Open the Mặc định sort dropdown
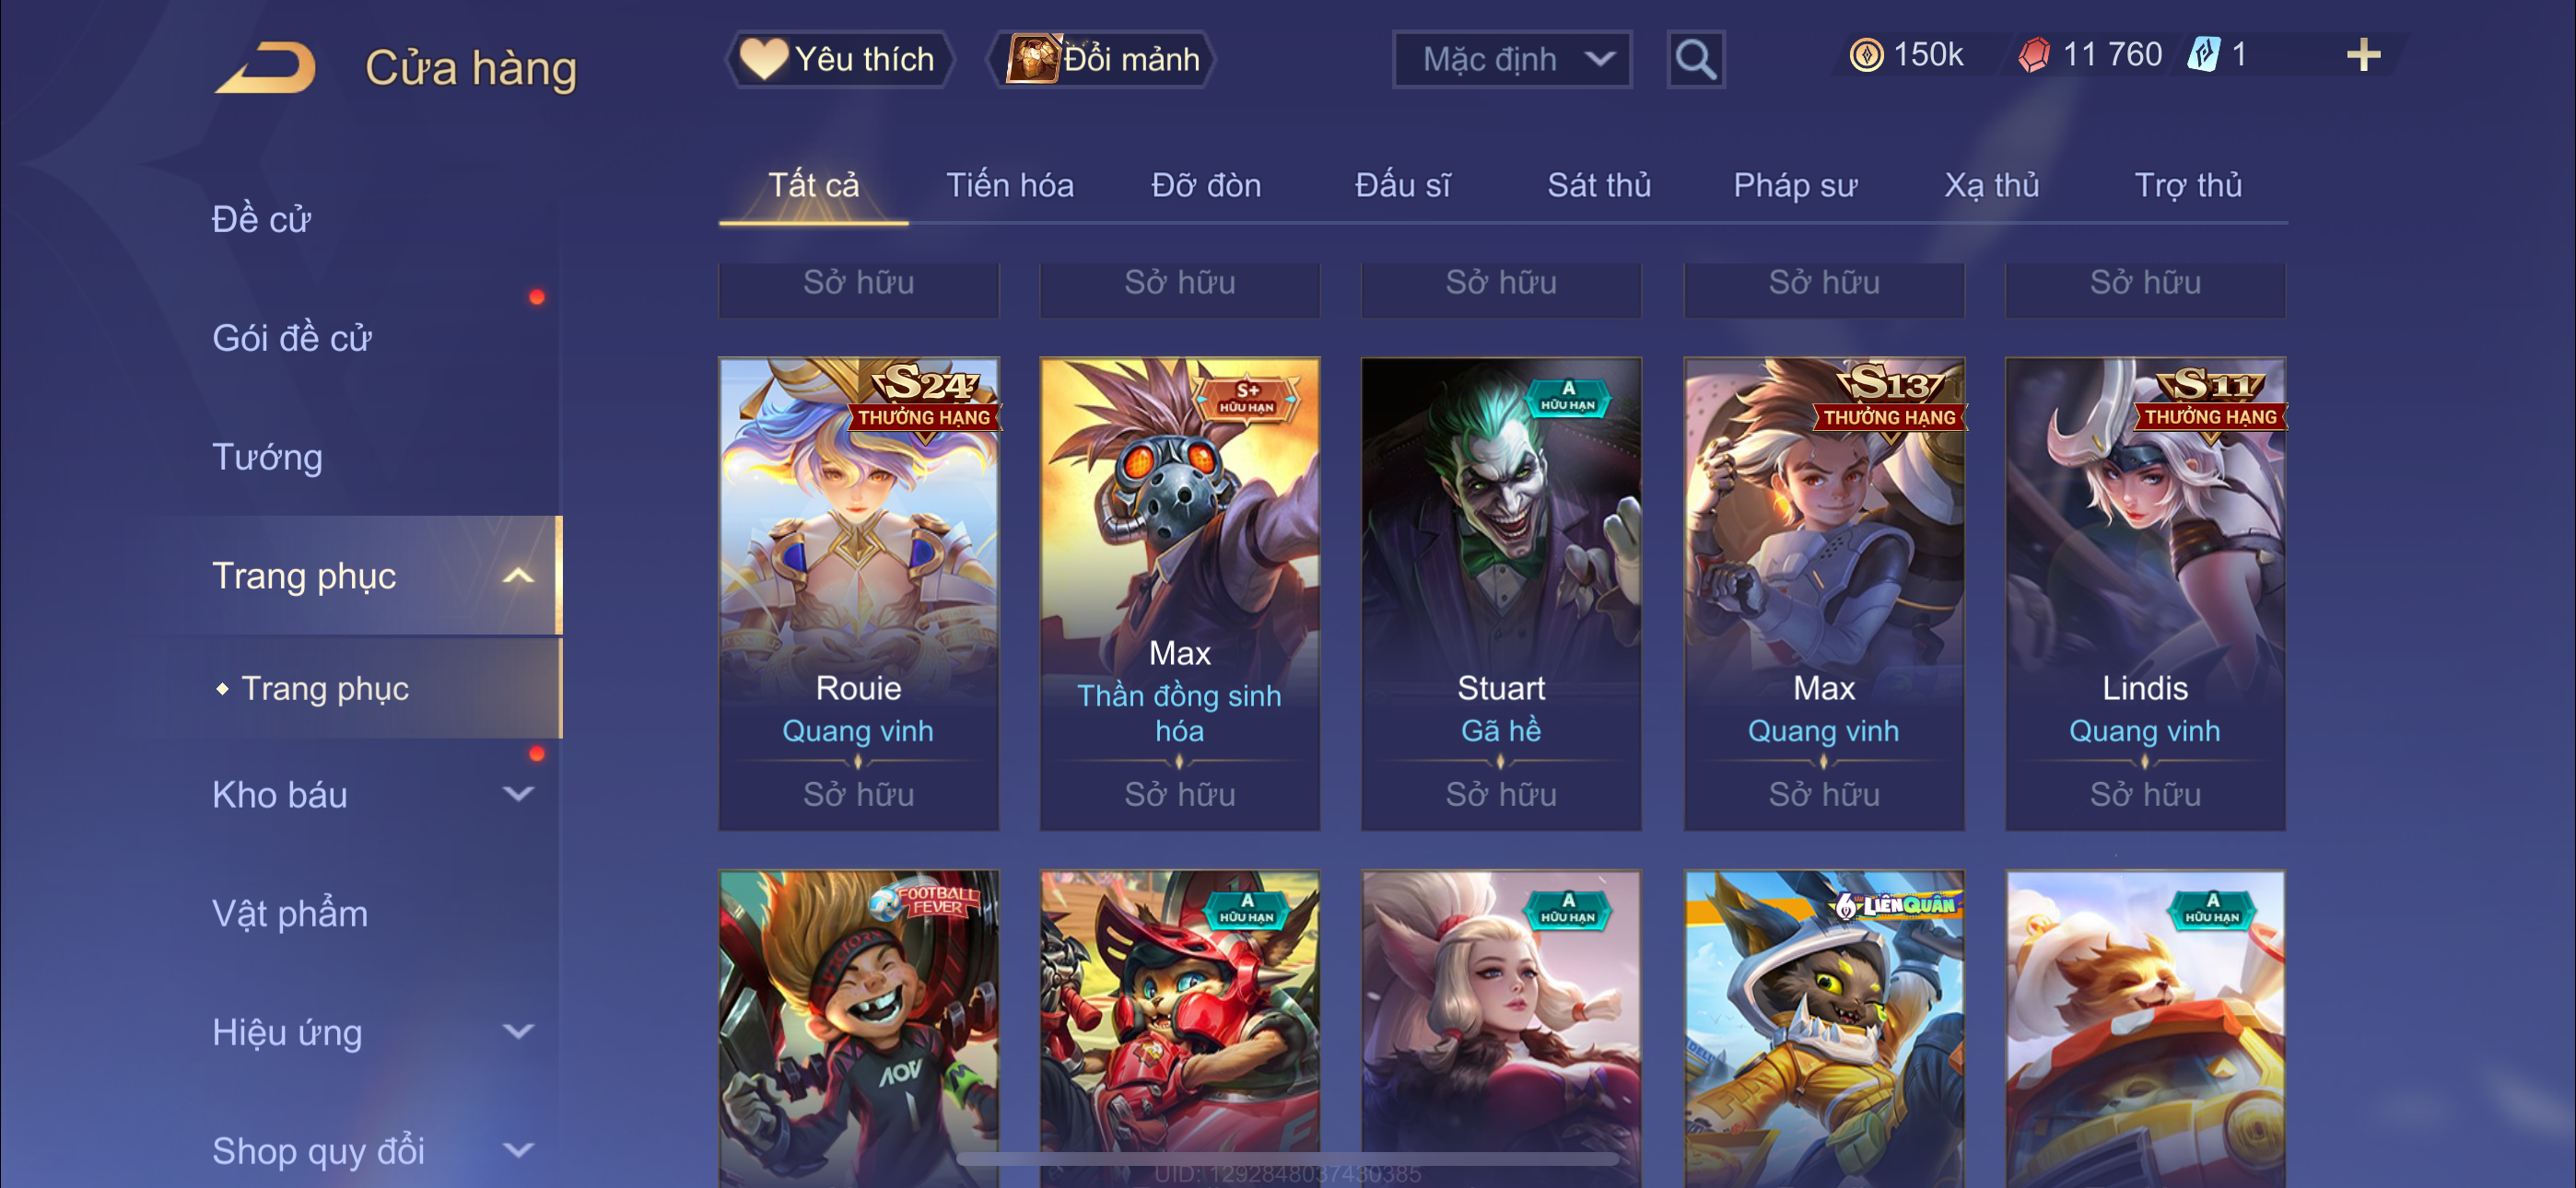 tap(1512, 60)
